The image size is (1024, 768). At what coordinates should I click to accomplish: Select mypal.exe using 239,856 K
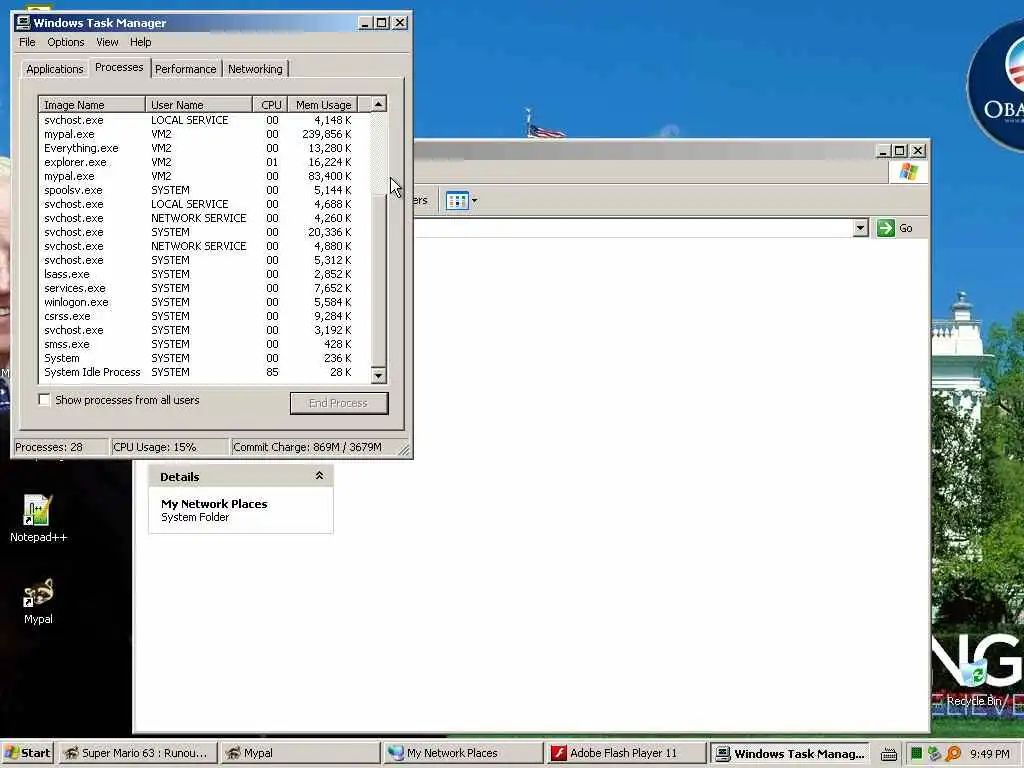(204, 134)
